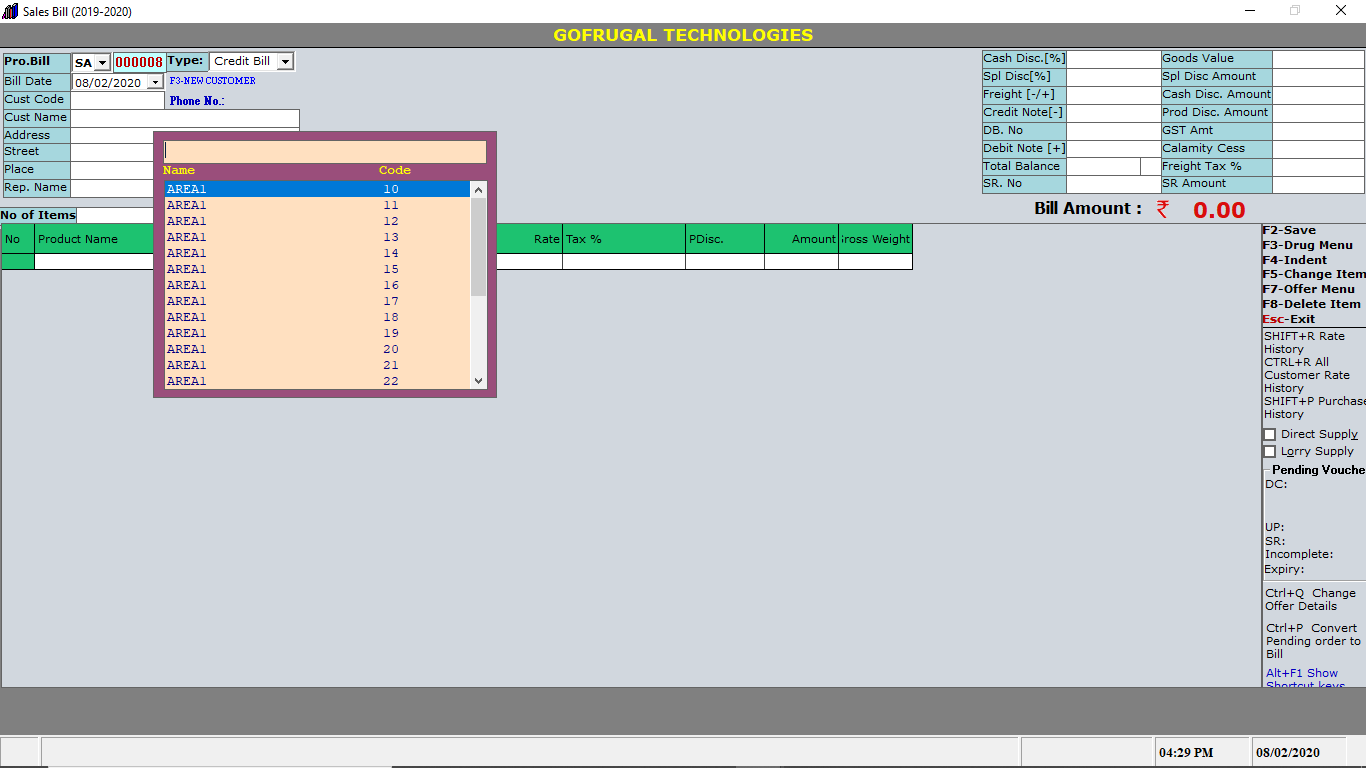Click the Amount column header
1366x768 pixels.
(x=801, y=239)
